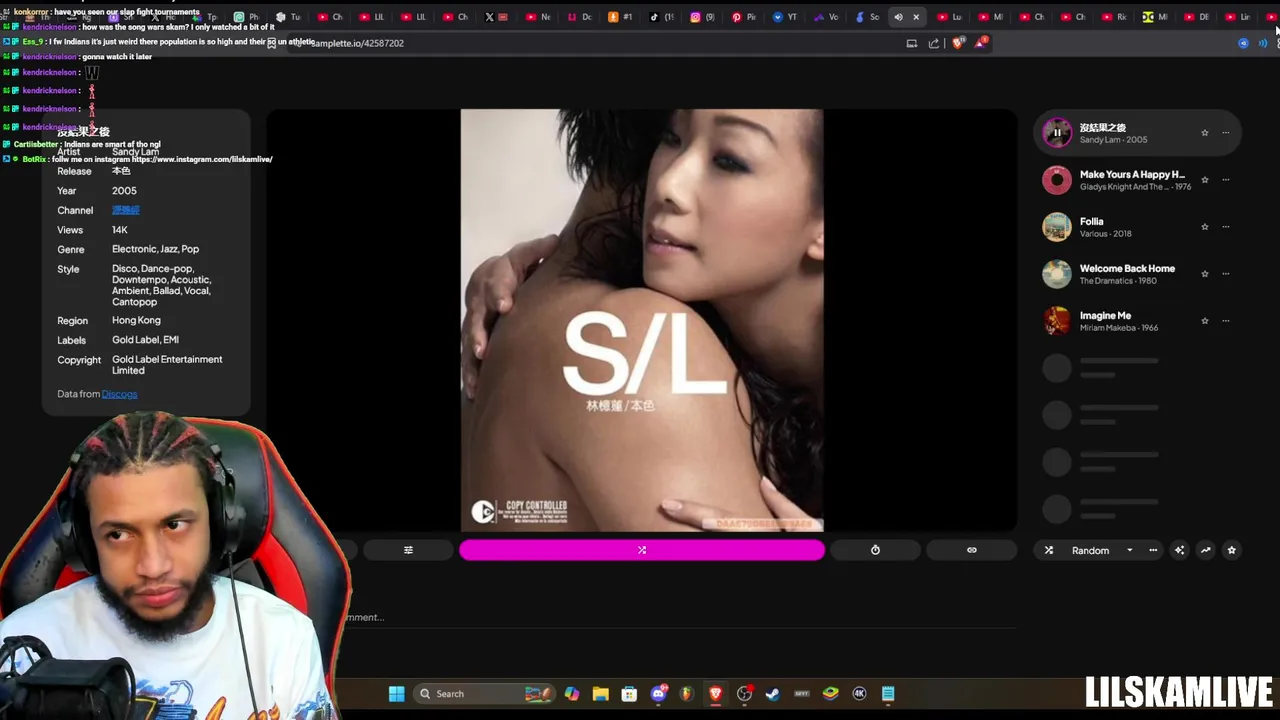This screenshot has width=1280, height=720.
Task: Switch to the Instagram (9) browser tab
Action: [702, 17]
